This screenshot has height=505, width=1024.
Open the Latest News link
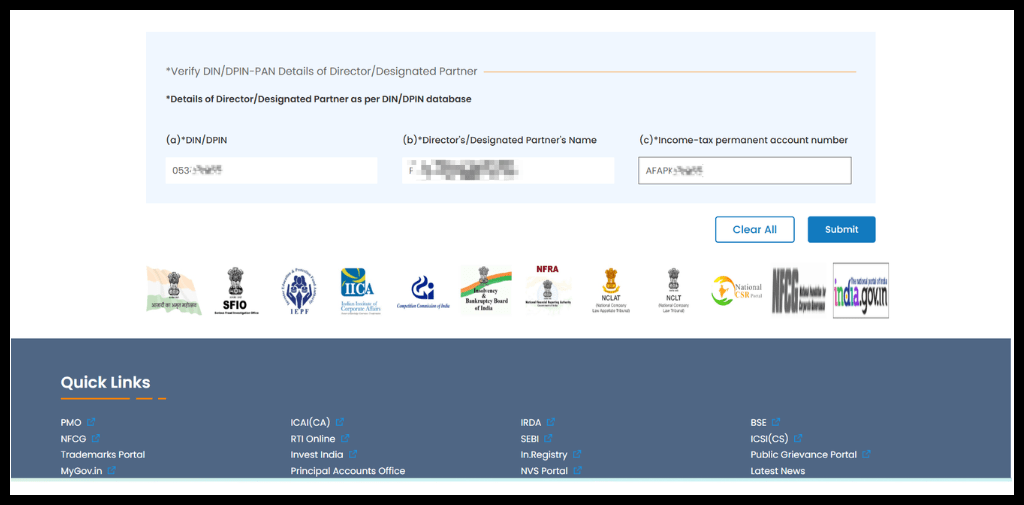pyautogui.click(x=778, y=471)
